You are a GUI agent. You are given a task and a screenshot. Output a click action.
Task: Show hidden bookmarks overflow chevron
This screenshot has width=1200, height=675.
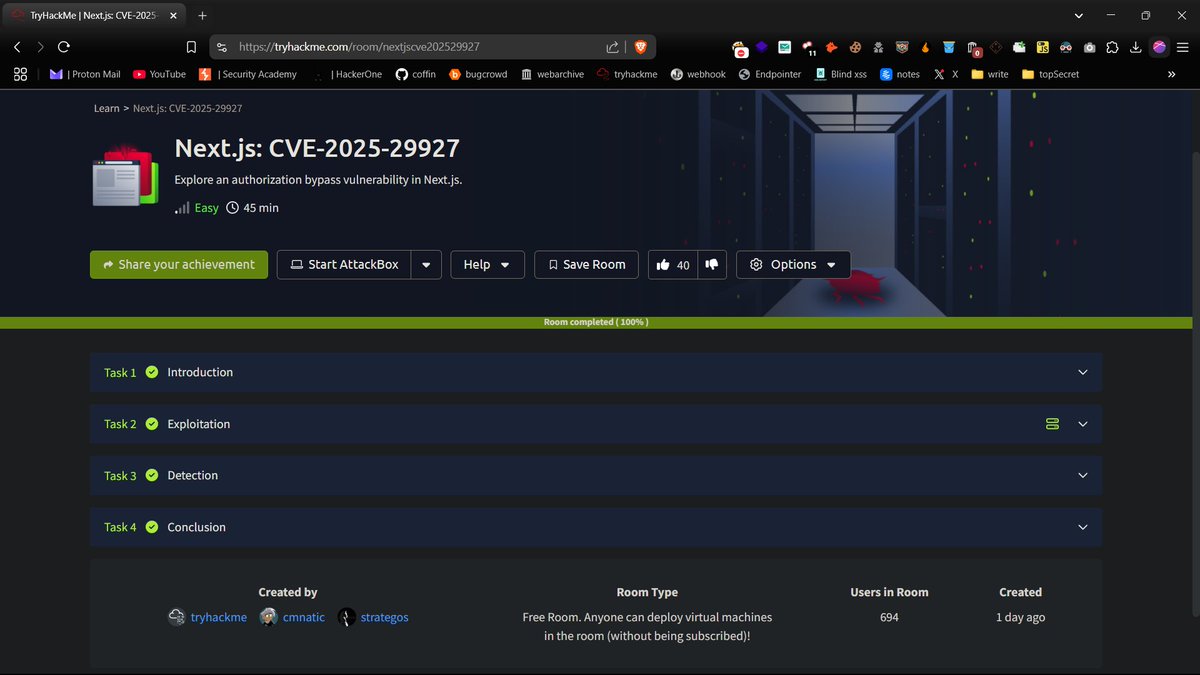[x=1171, y=74]
